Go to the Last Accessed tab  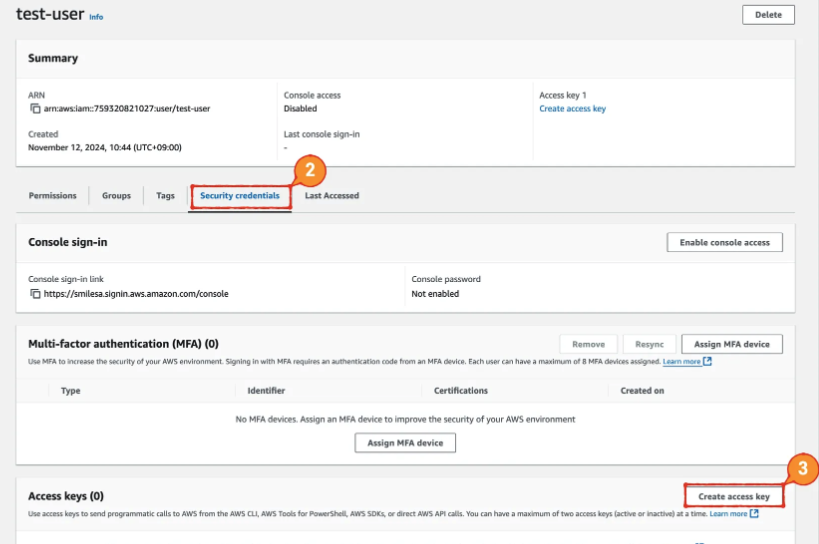tap(332, 196)
